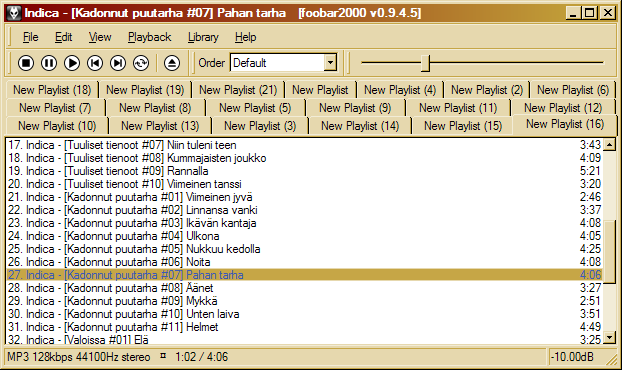Image resolution: width=622 pixels, height=370 pixels.
Task: Switch to New Playlist (5) tab
Action: pos(255,108)
